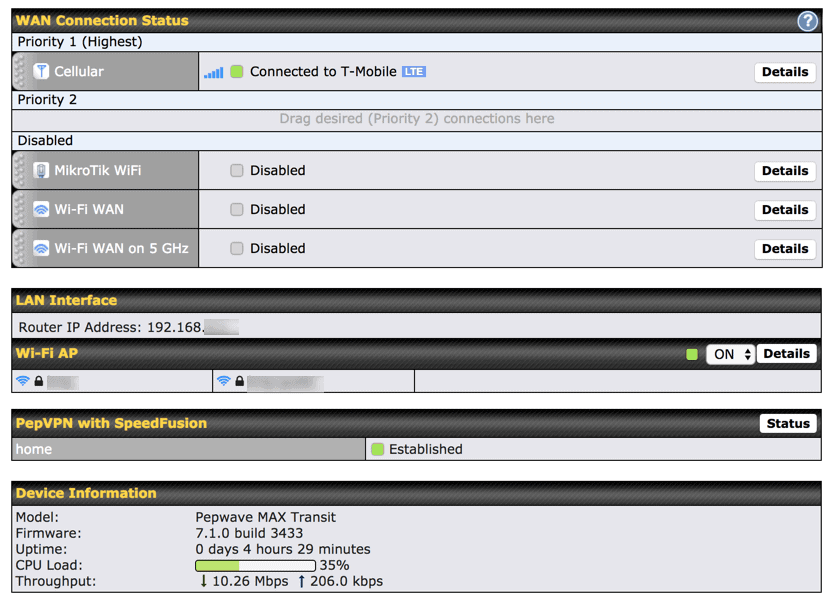Click the Wi-Fi WAN on 5 GHz label
839x610 pixels.
coord(121,249)
